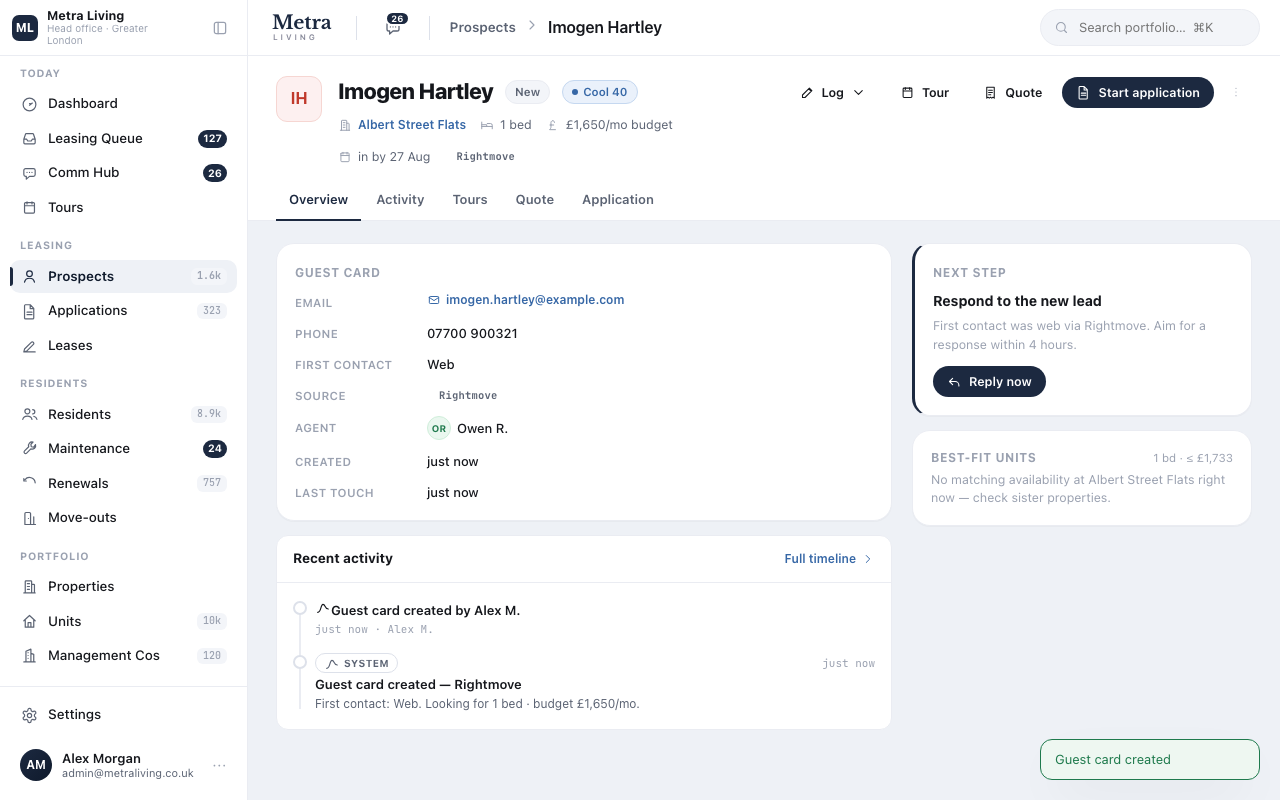Click 'in by 27 Aug' move-in date
This screenshot has height=800, width=1280.
[x=394, y=157]
